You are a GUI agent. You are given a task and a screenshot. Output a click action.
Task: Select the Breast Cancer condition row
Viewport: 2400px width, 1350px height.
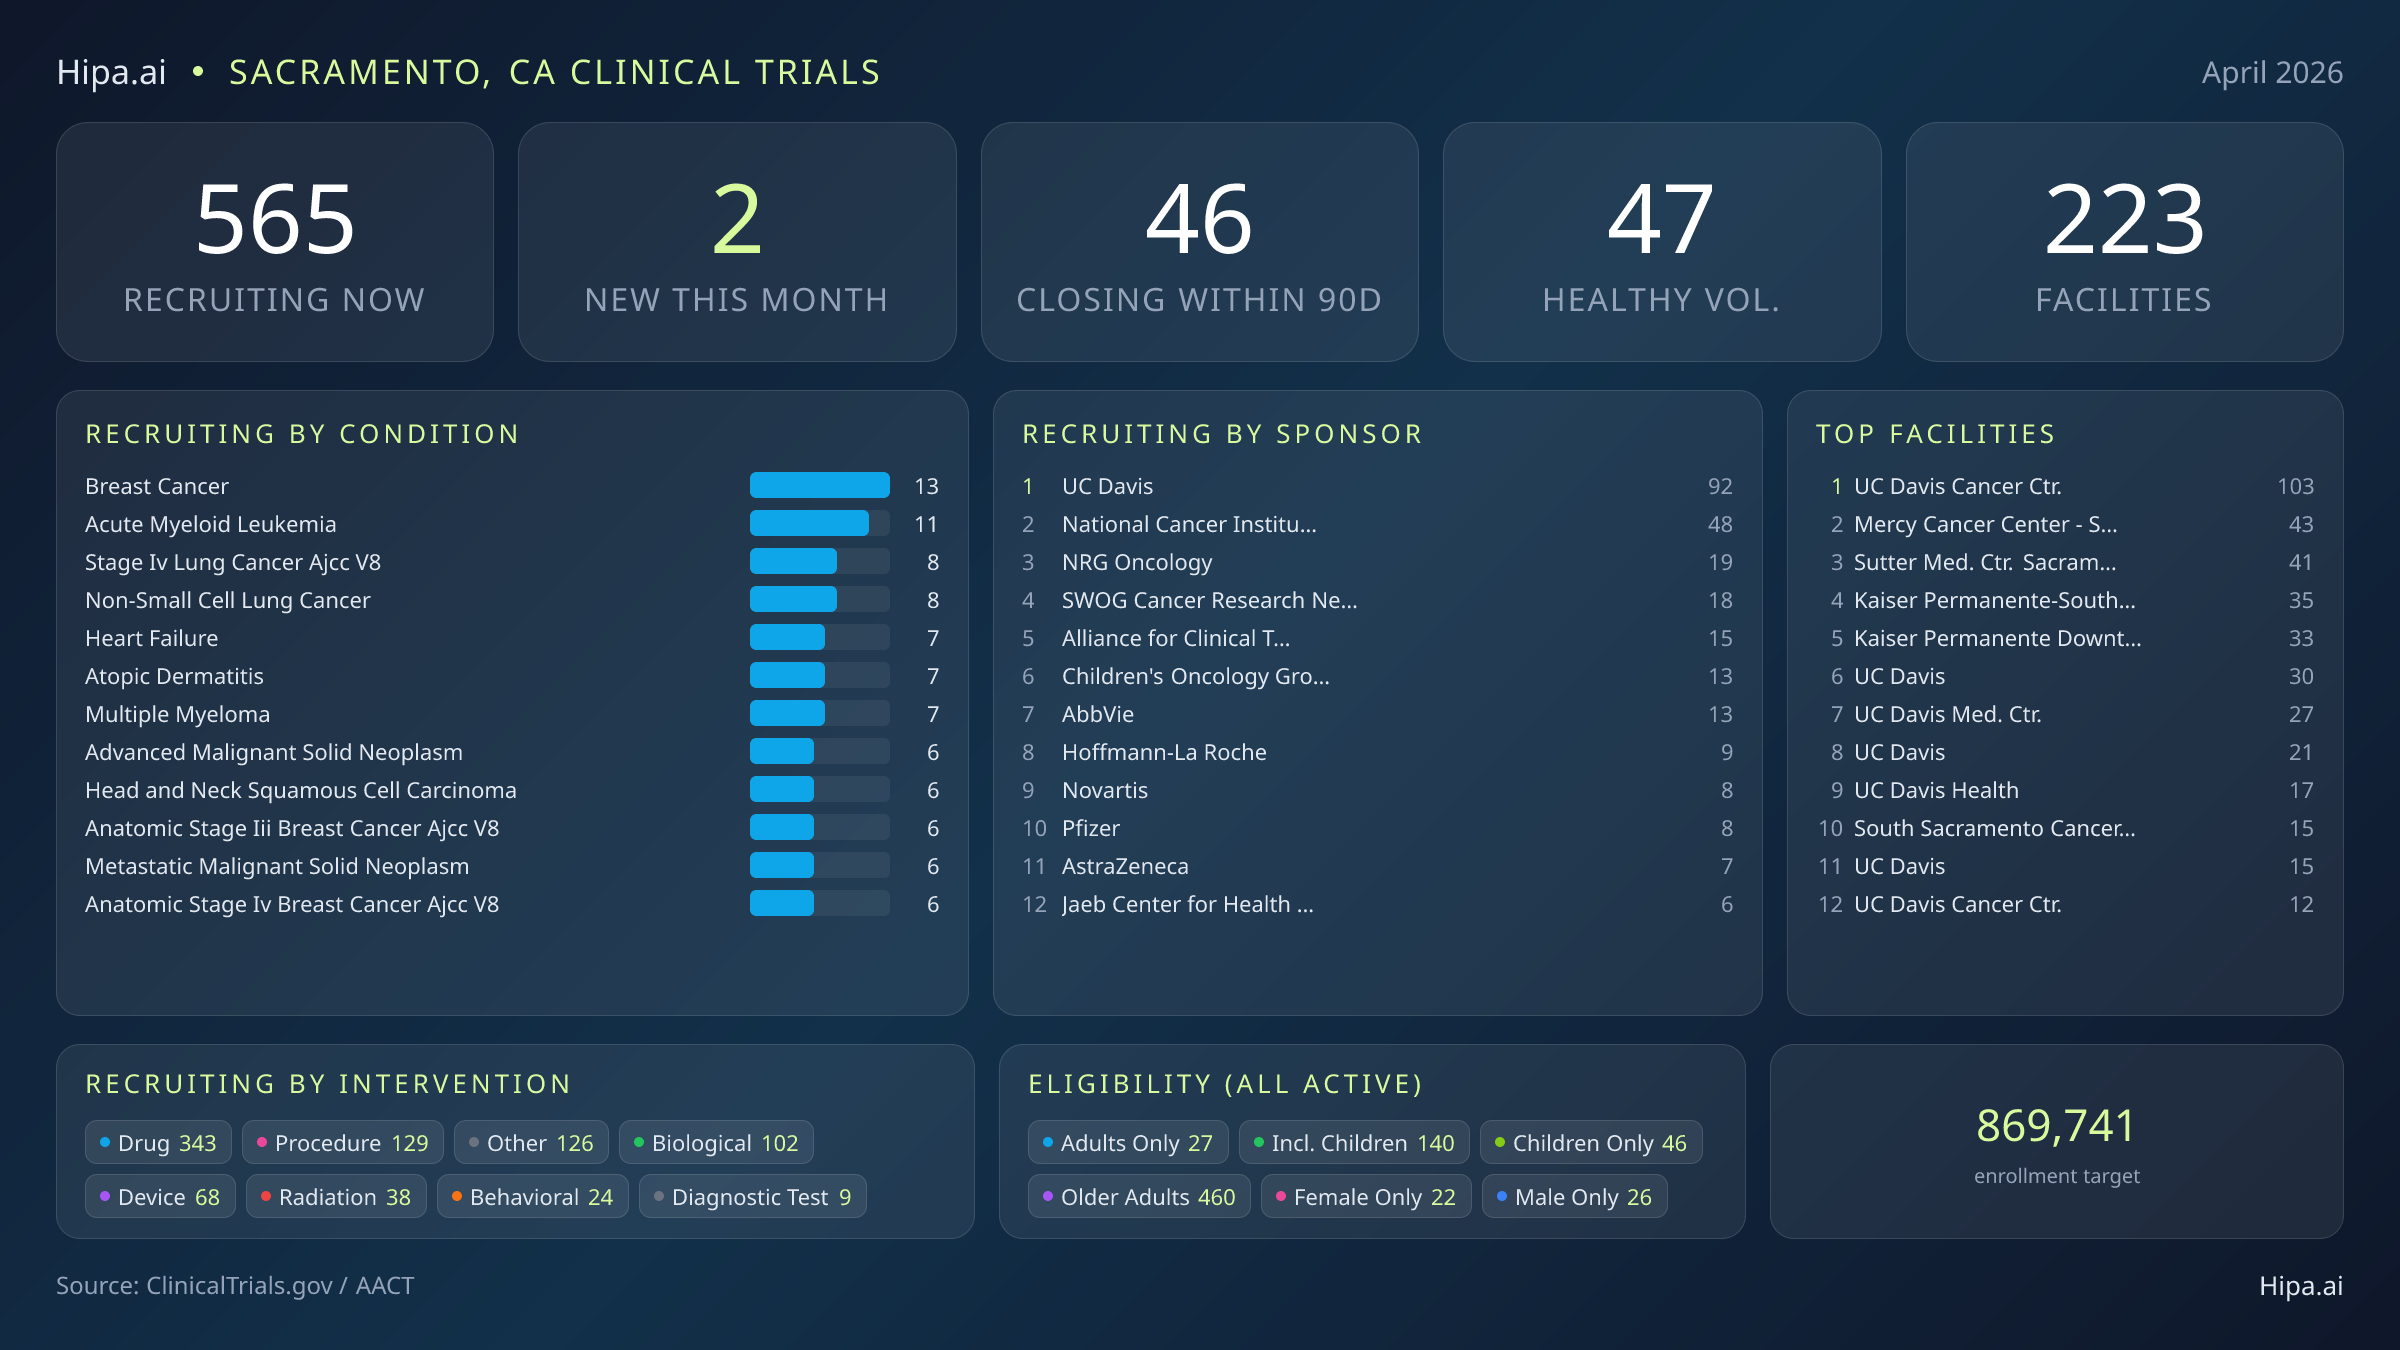point(512,486)
